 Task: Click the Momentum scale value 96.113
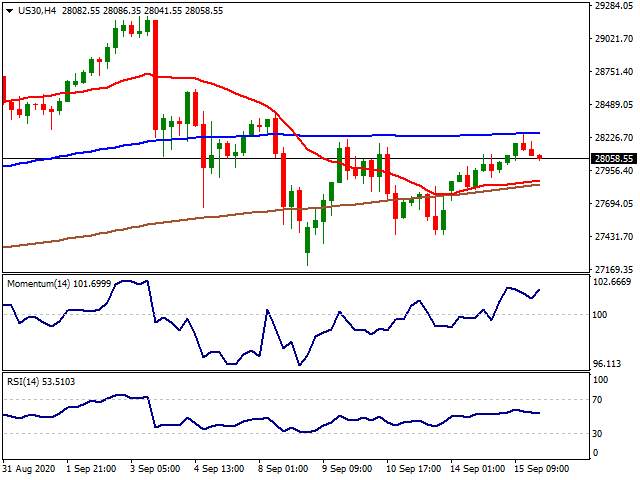click(x=607, y=363)
